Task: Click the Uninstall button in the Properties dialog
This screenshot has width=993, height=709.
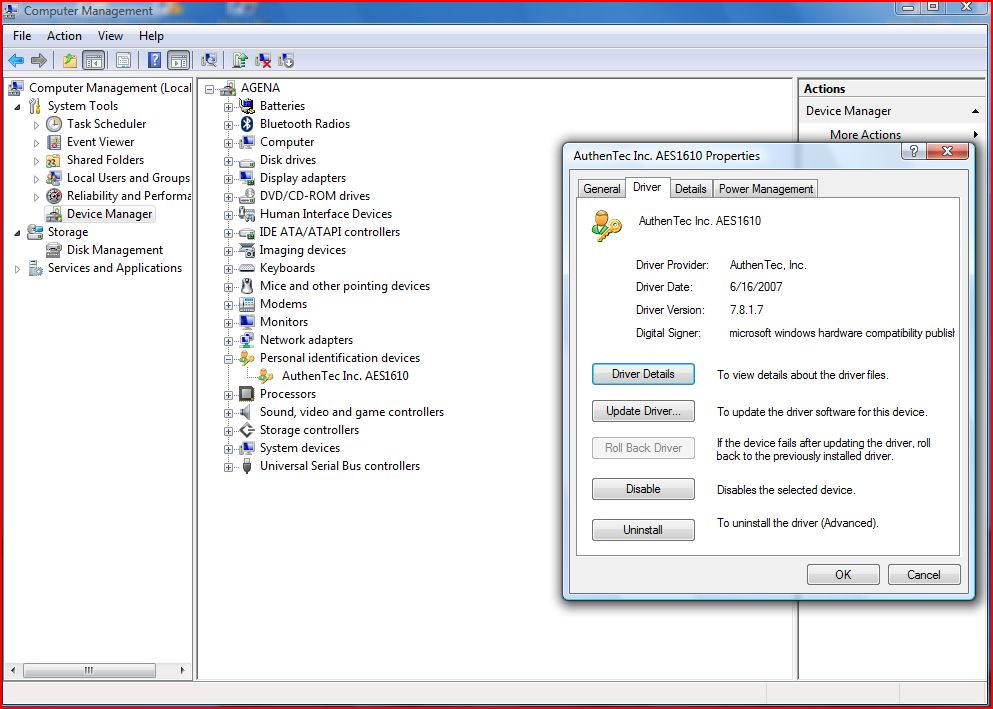Action: (643, 530)
